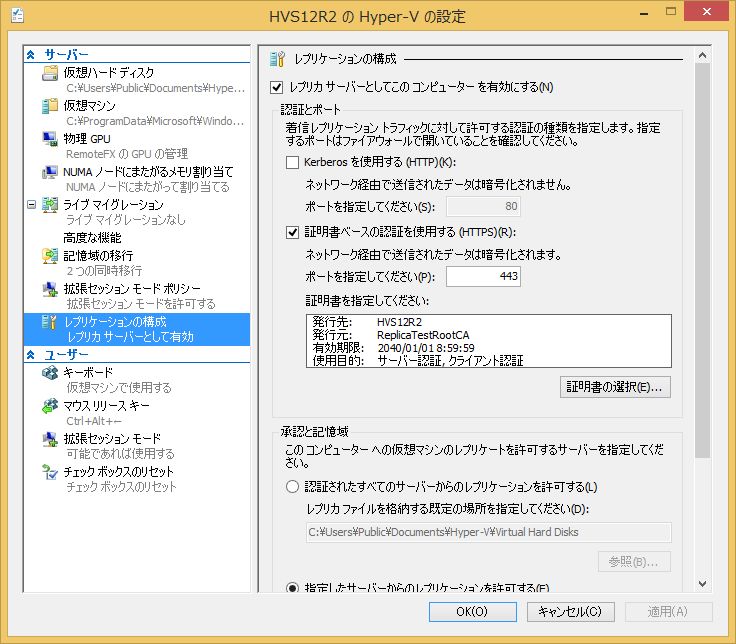Click the scrollbar down arrow

click(702, 584)
